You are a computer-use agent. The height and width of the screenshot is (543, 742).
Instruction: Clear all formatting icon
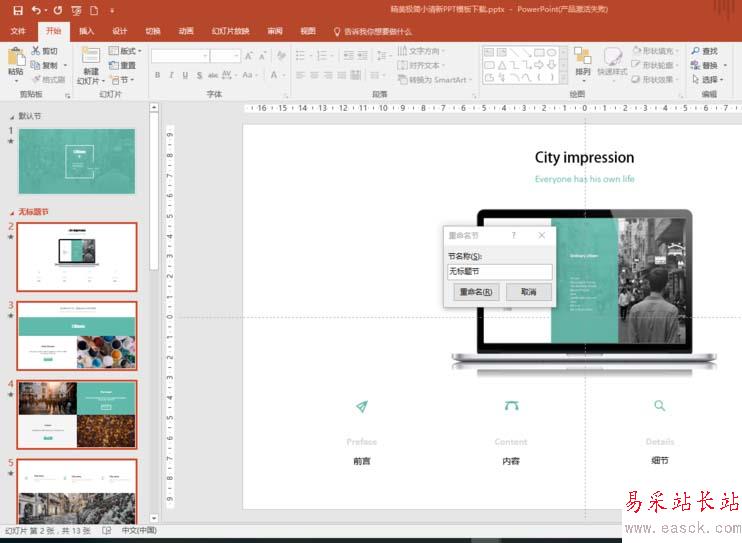281,56
